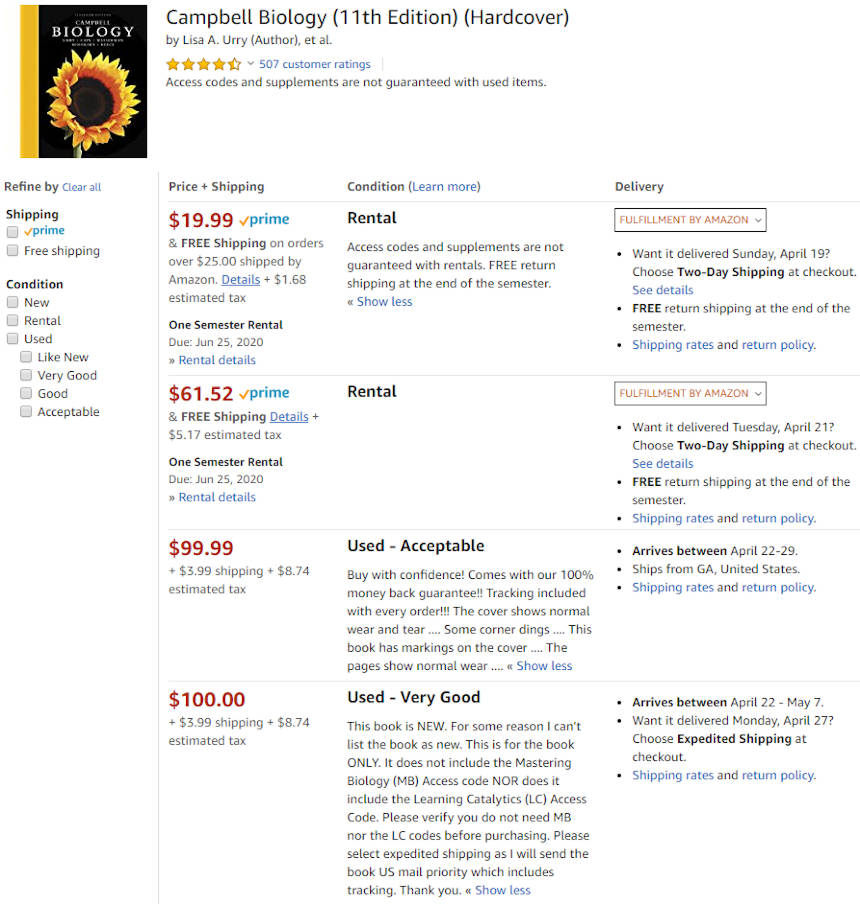Open Rental details for the $19.99 offer
860x904 pixels.
click(x=217, y=360)
